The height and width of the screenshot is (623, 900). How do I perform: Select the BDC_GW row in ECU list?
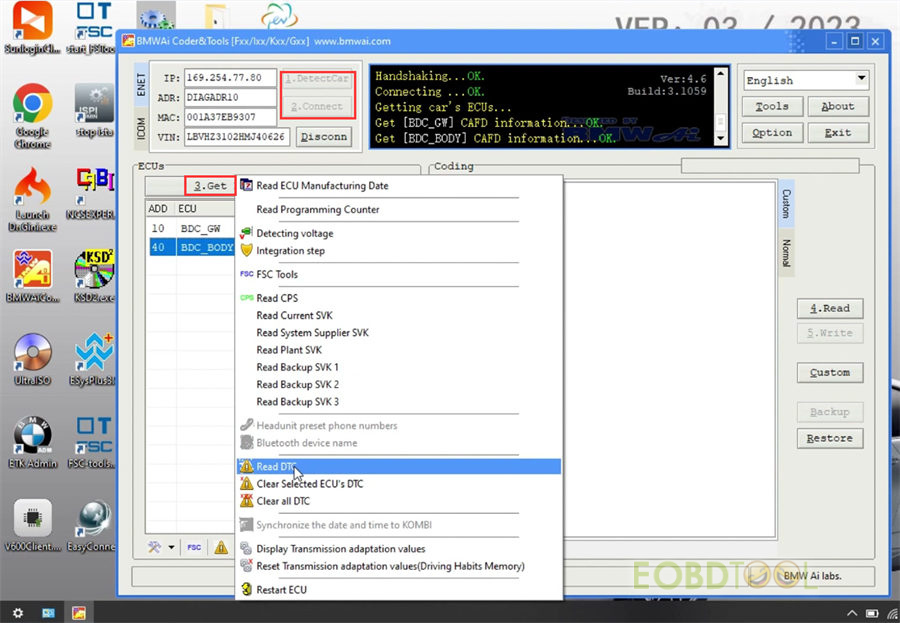click(x=191, y=229)
